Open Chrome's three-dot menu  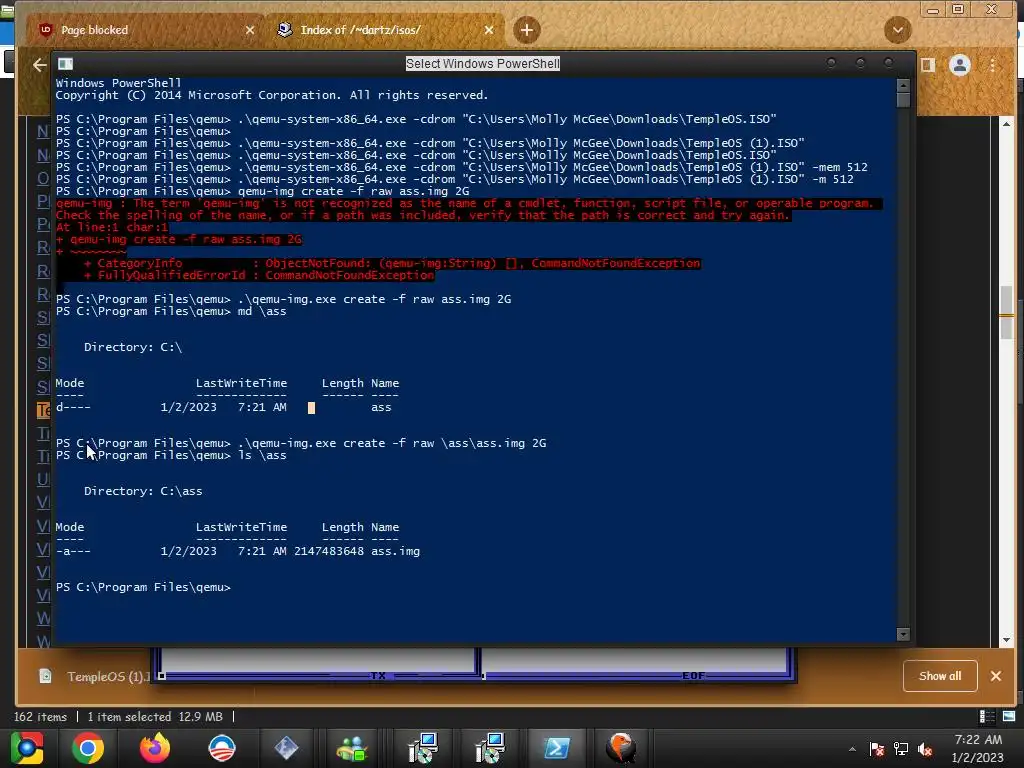(x=993, y=65)
